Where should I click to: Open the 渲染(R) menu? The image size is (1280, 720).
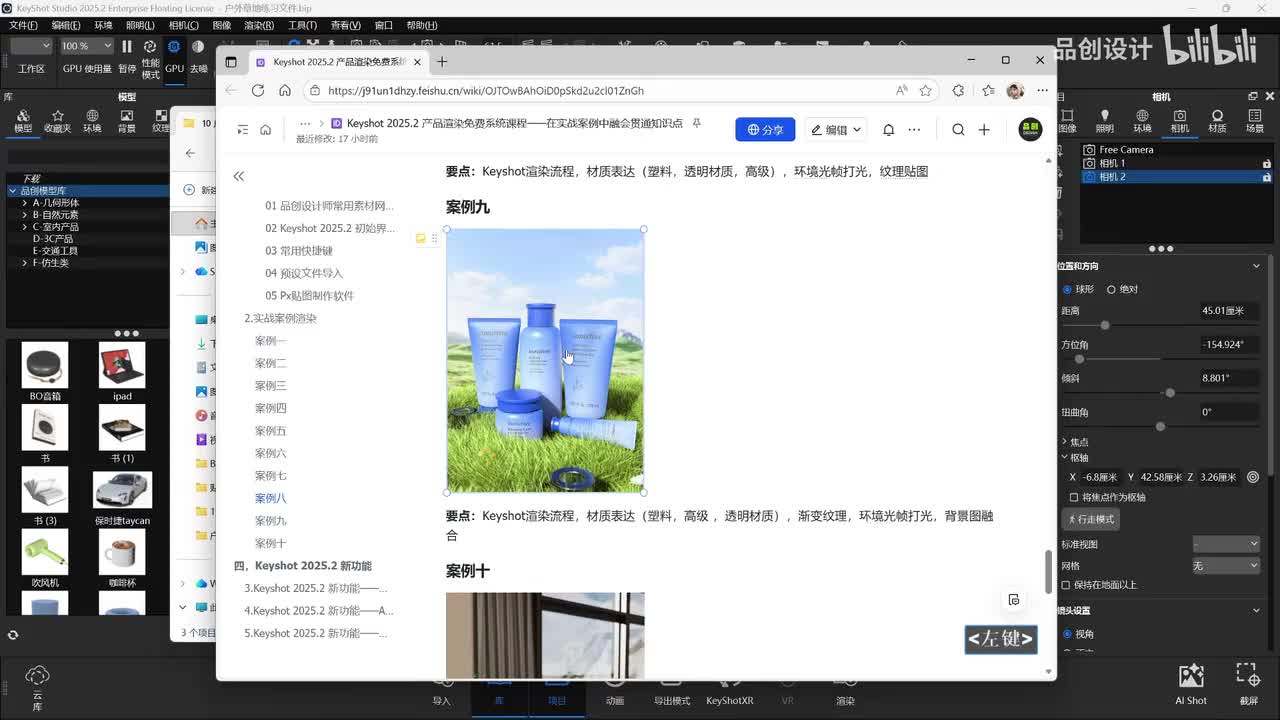pos(259,25)
